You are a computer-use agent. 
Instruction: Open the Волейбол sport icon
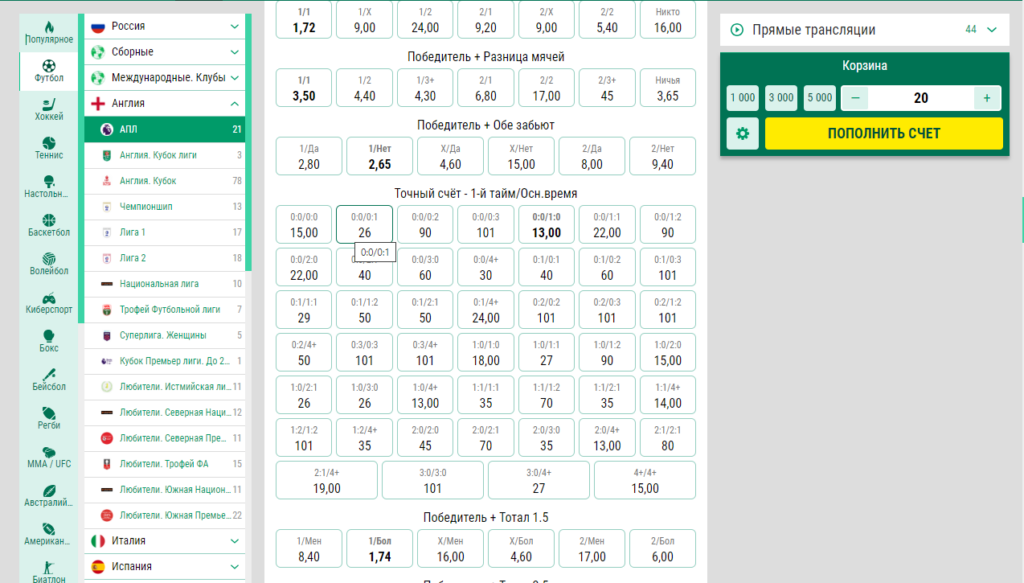point(49,263)
